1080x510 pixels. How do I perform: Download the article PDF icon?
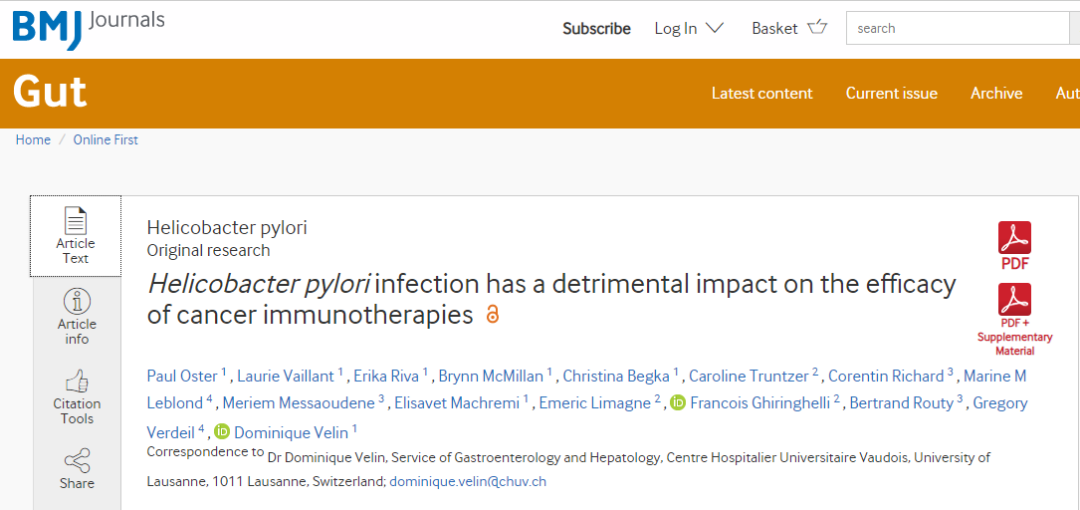[1015, 238]
